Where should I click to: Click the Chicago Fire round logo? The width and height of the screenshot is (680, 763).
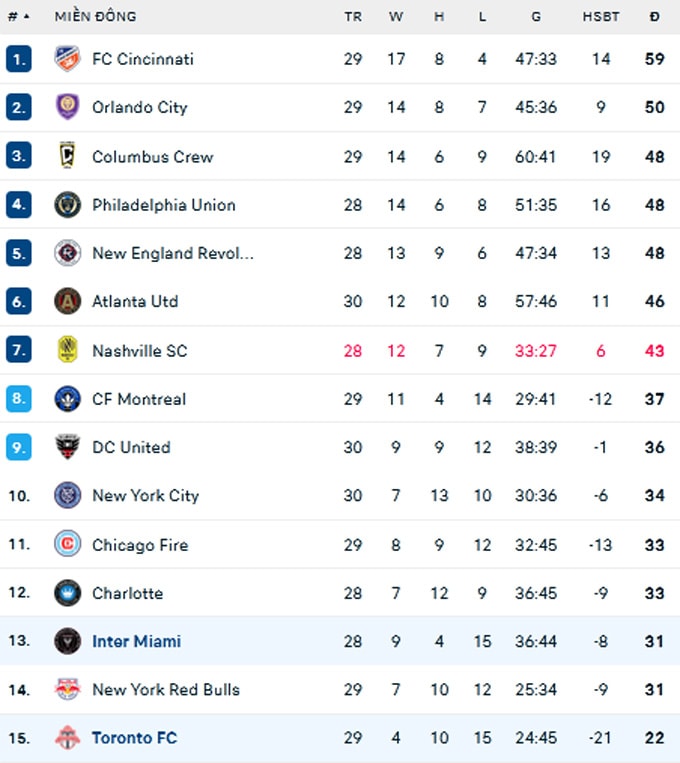[x=67, y=544]
